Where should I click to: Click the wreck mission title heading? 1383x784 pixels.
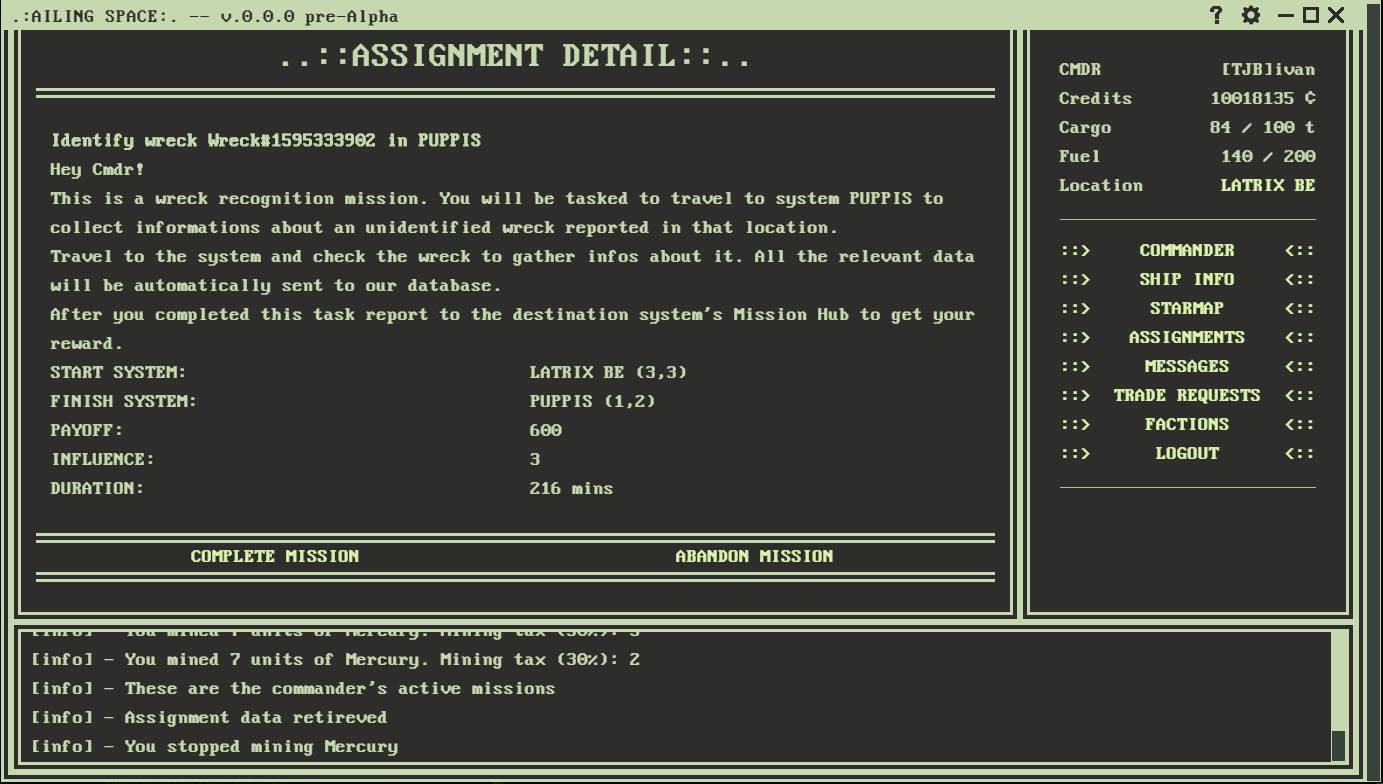[x=266, y=140]
